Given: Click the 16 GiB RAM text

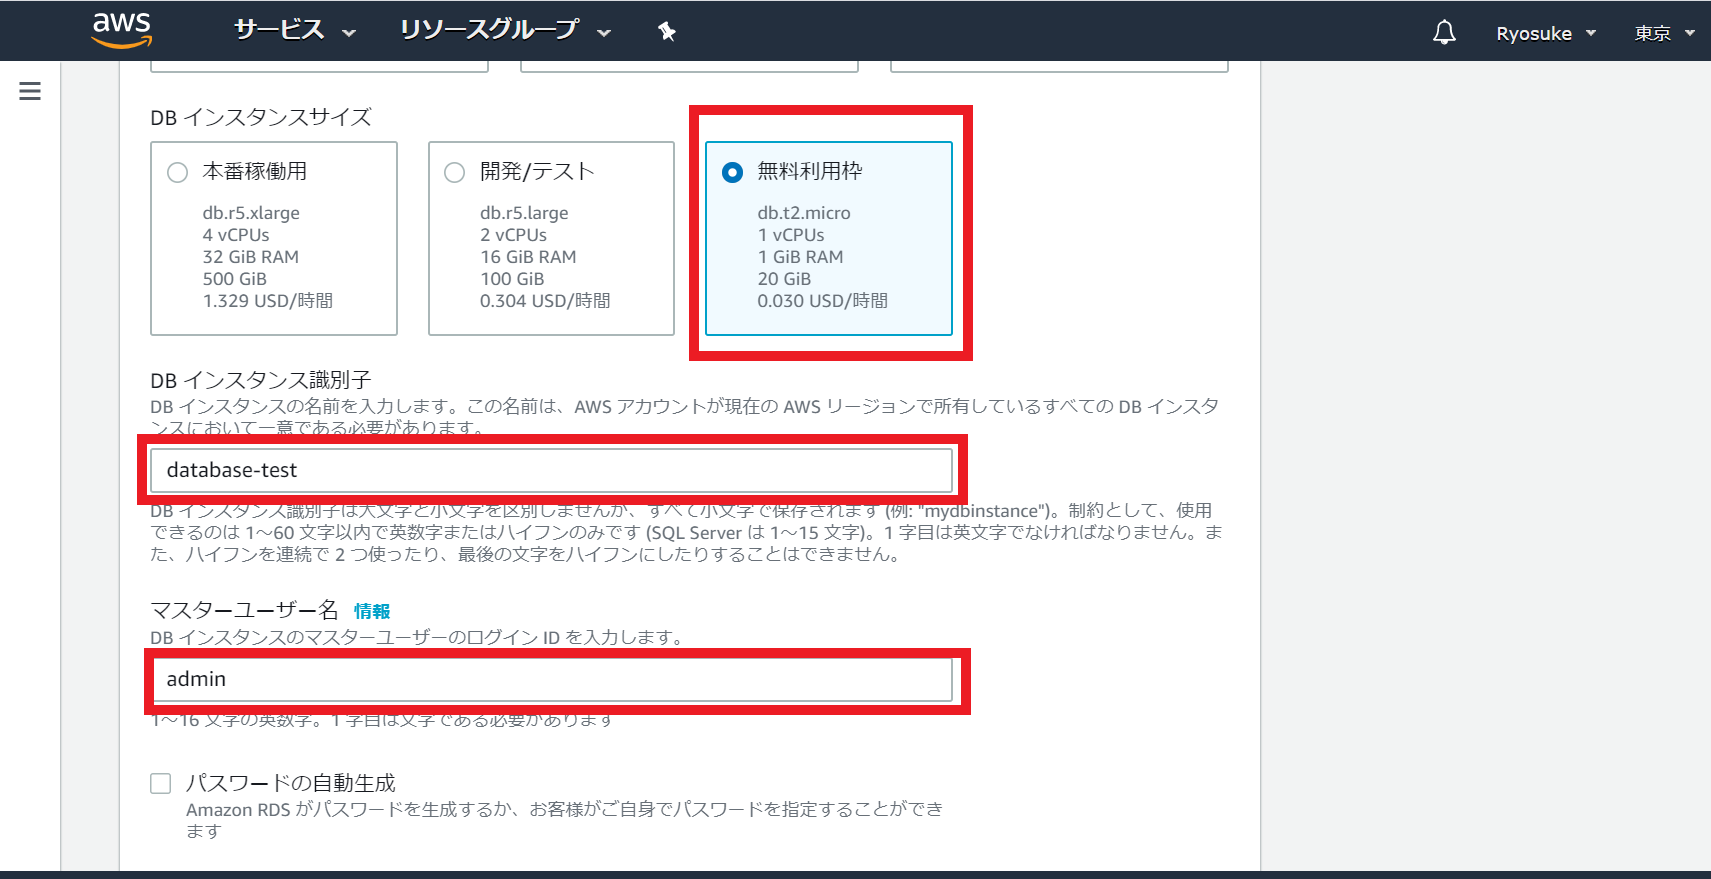Looking at the screenshot, I should (x=528, y=257).
